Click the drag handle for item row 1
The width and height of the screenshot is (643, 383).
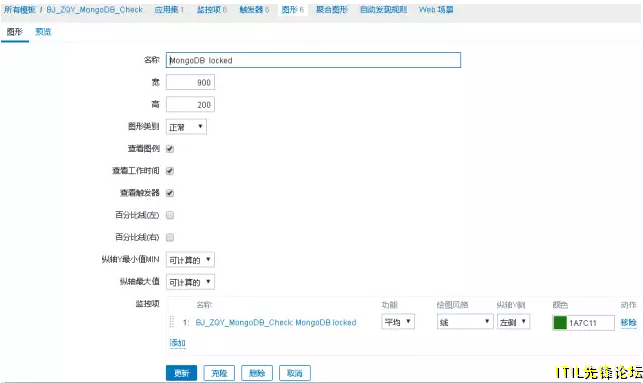coord(172,322)
